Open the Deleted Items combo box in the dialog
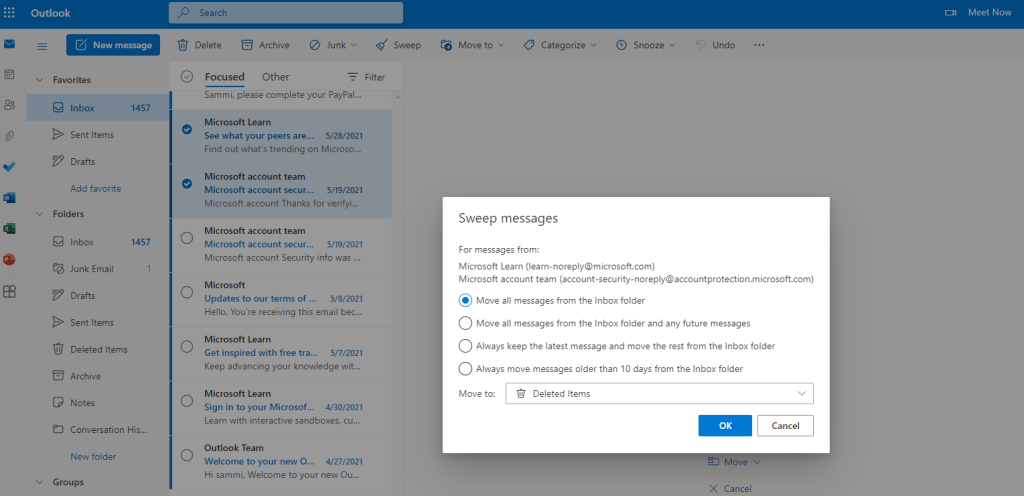 tap(660, 394)
